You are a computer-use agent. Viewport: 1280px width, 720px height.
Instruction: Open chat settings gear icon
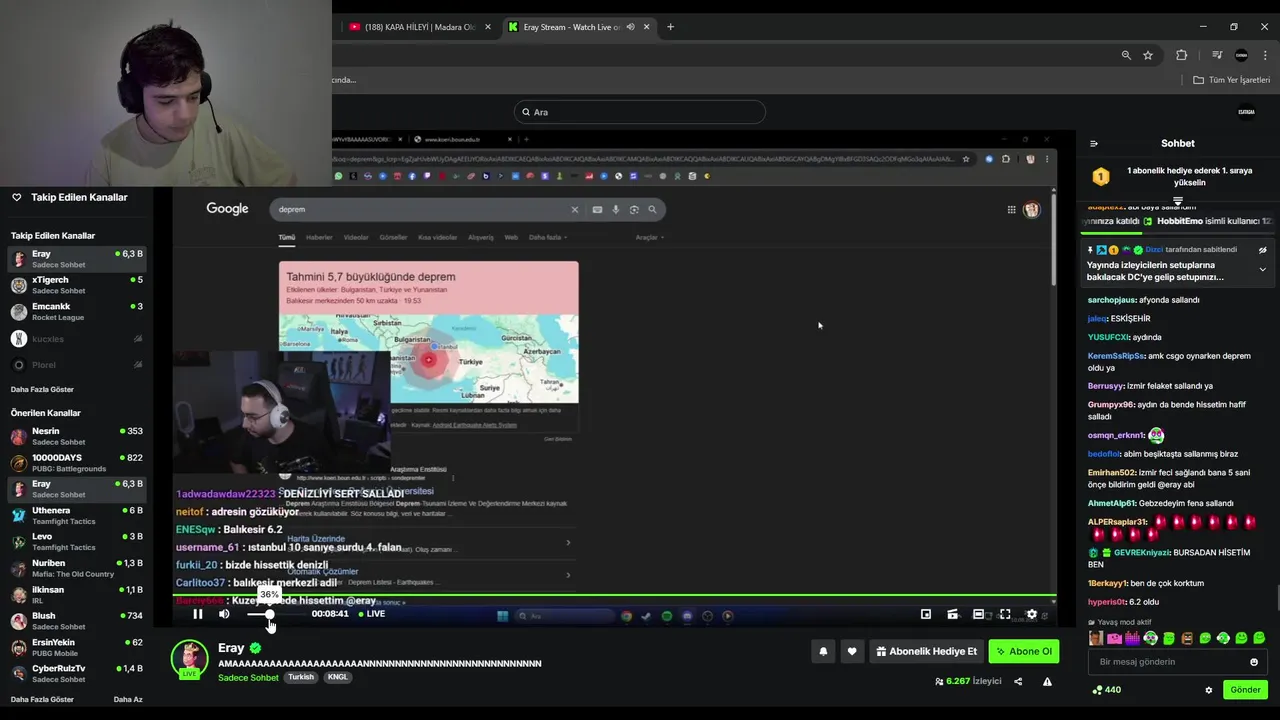[1208, 690]
